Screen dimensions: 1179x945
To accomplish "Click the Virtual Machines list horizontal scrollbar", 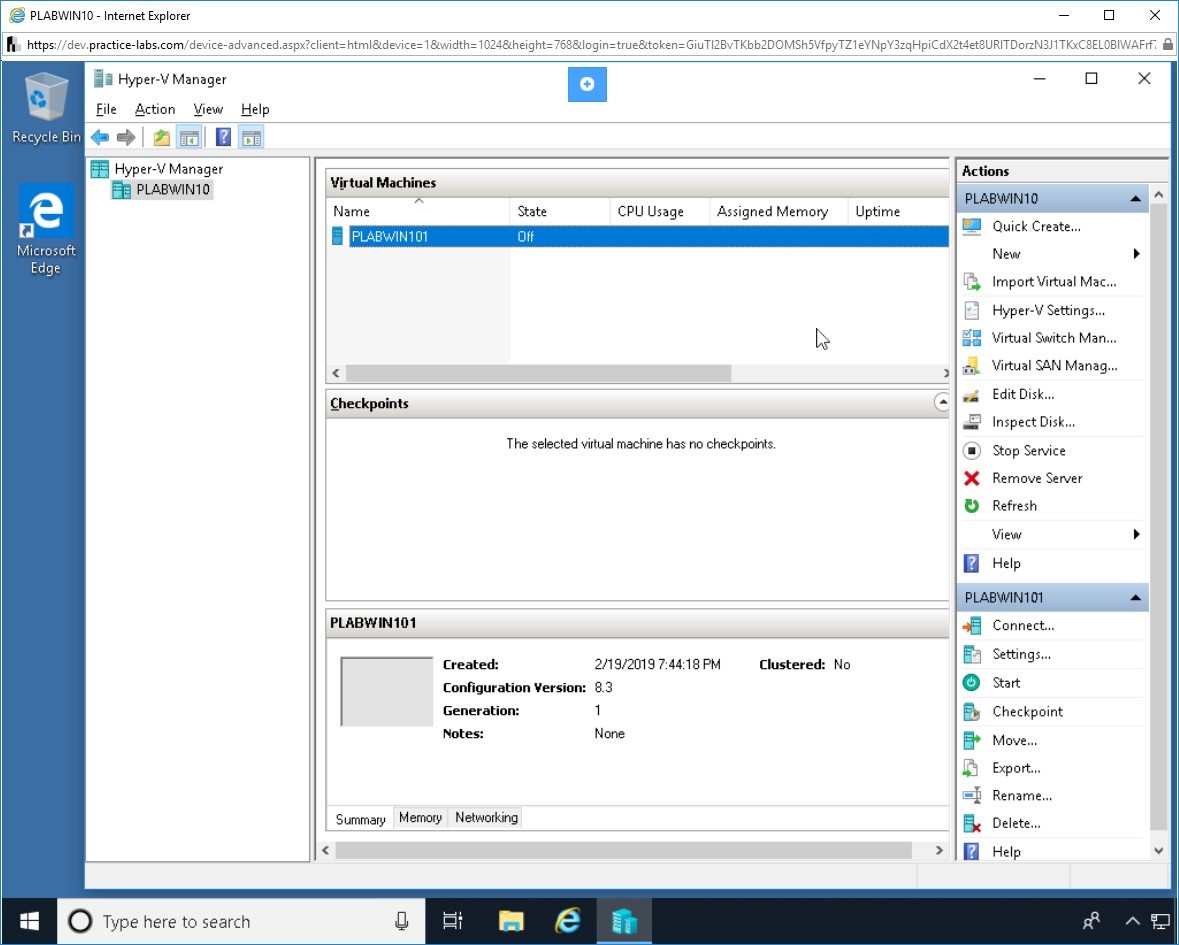I will [x=538, y=373].
